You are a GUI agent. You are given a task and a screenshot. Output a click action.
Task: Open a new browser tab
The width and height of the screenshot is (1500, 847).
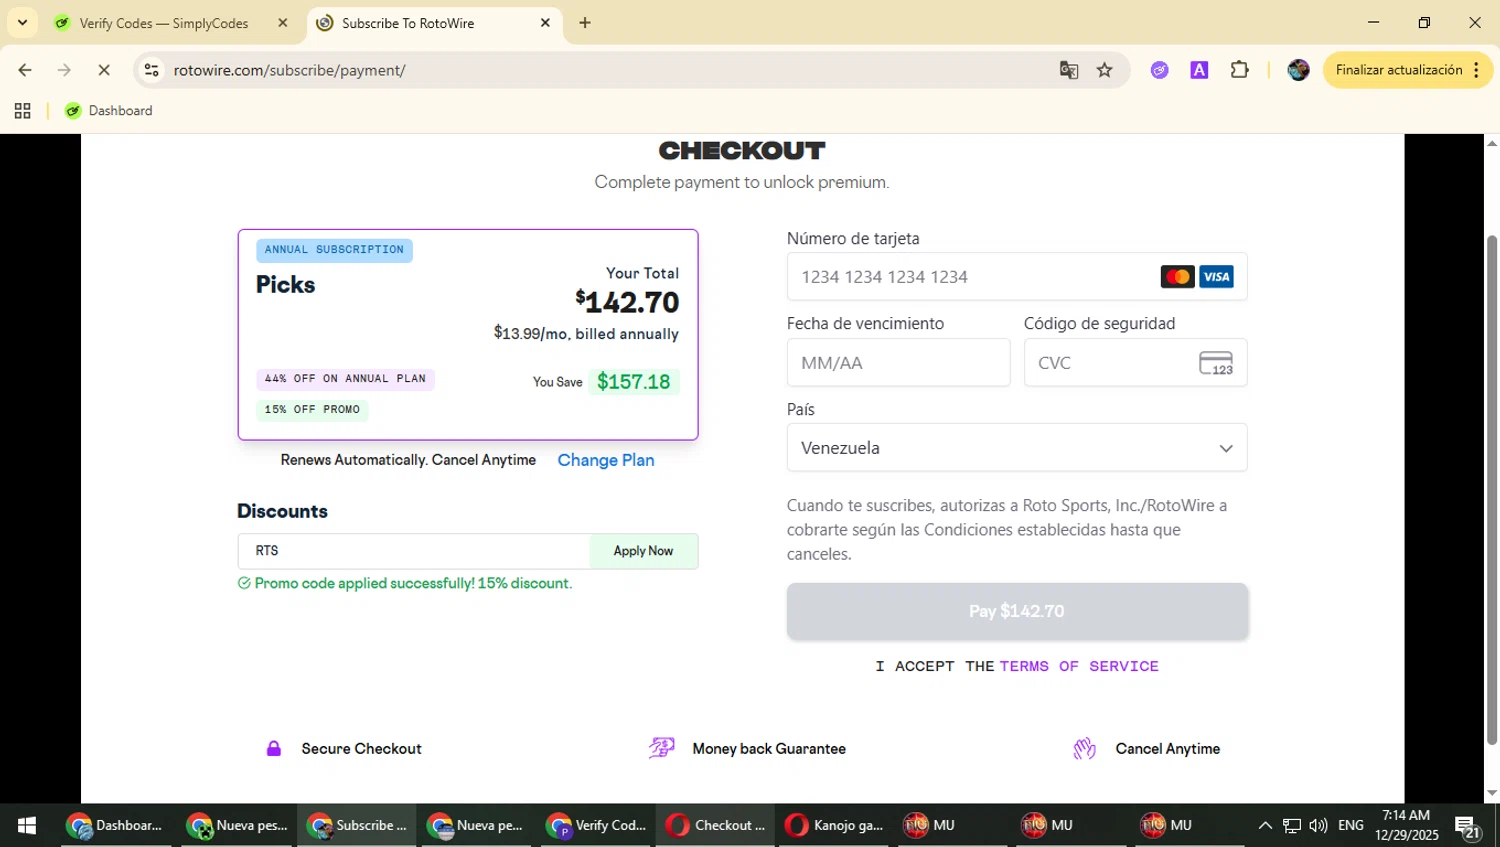click(585, 22)
